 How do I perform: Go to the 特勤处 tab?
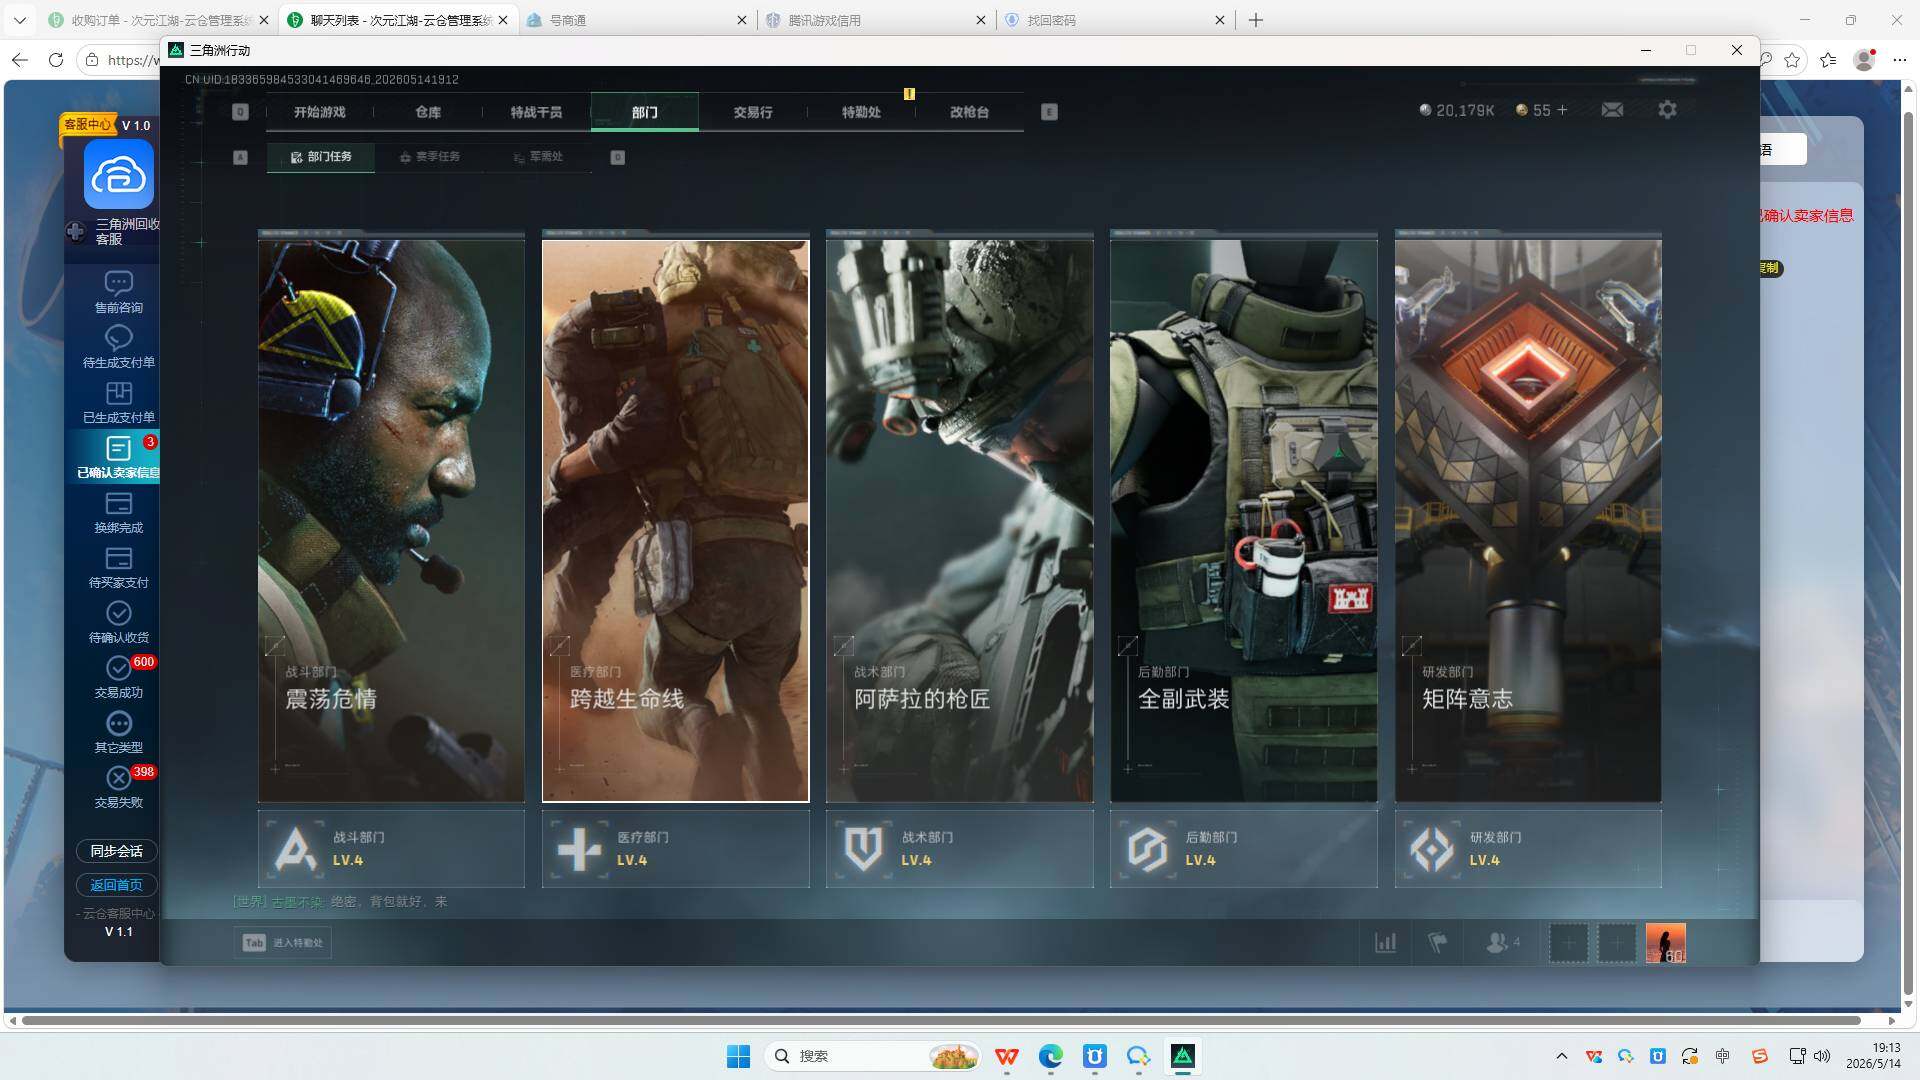[x=861, y=112]
